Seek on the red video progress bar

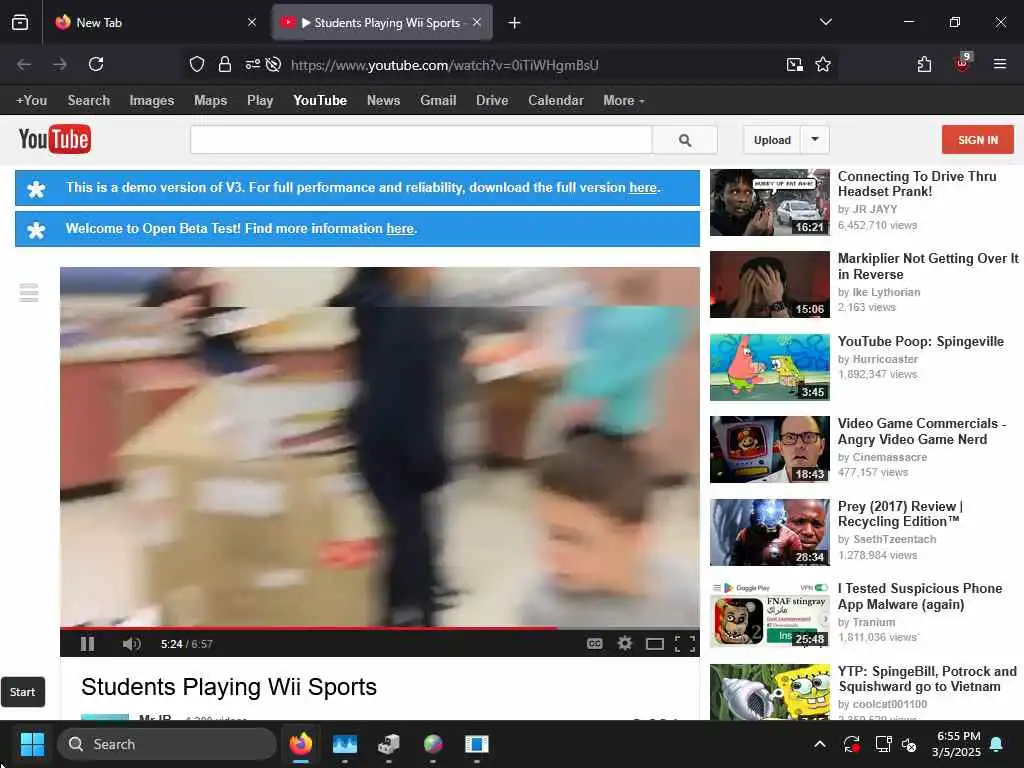pyautogui.click(x=379, y=628)
